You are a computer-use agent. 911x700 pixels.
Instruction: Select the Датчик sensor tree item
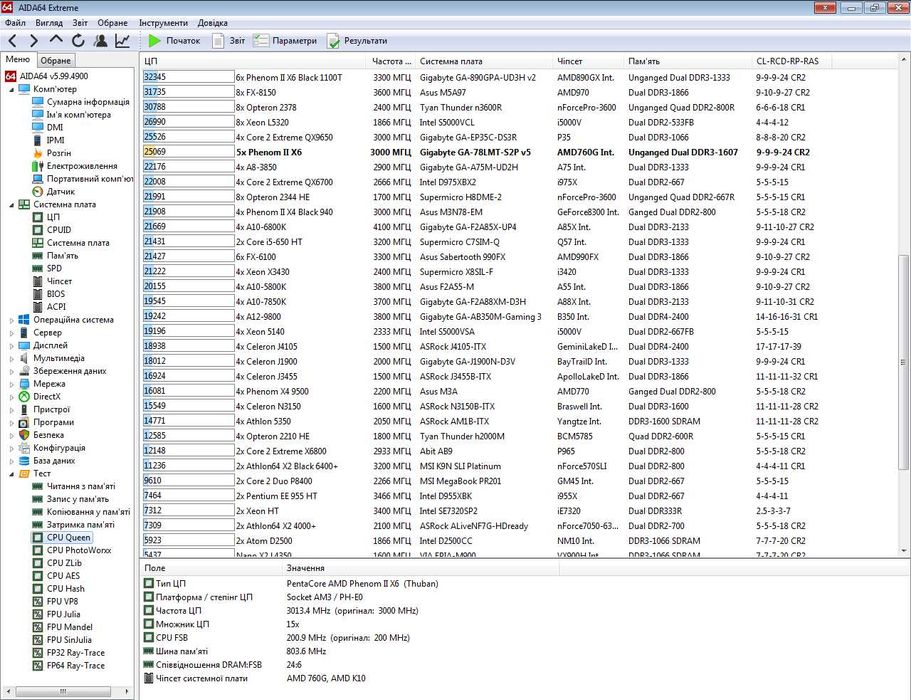tap(60, 191)
